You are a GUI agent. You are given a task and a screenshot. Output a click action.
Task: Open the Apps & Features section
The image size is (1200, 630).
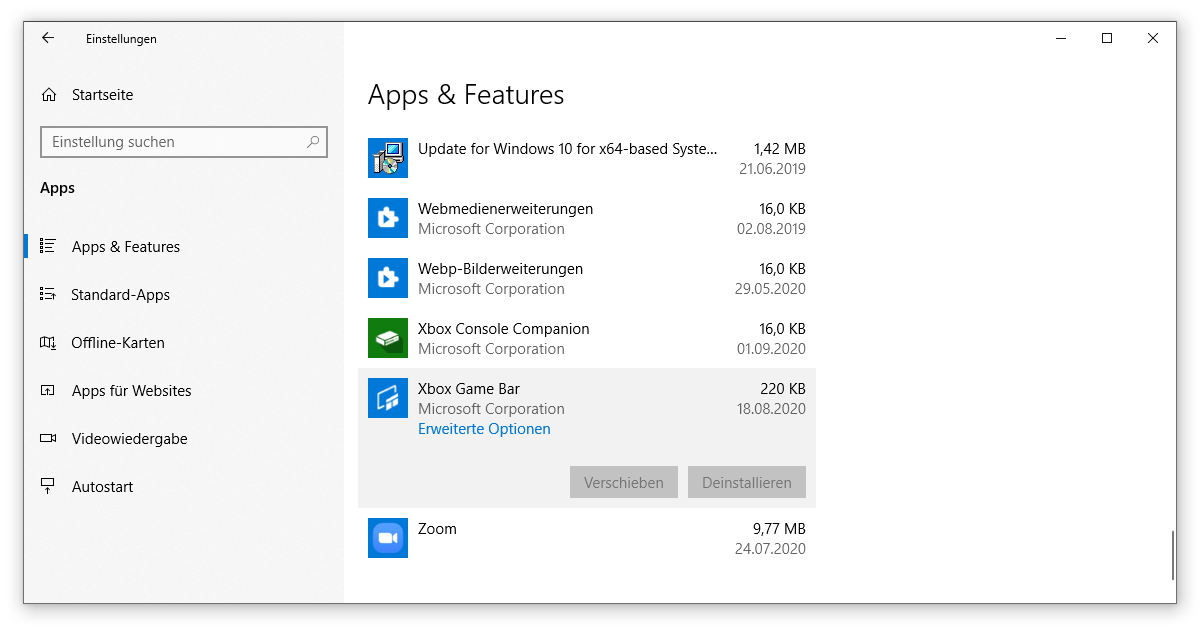click(125, 247)
